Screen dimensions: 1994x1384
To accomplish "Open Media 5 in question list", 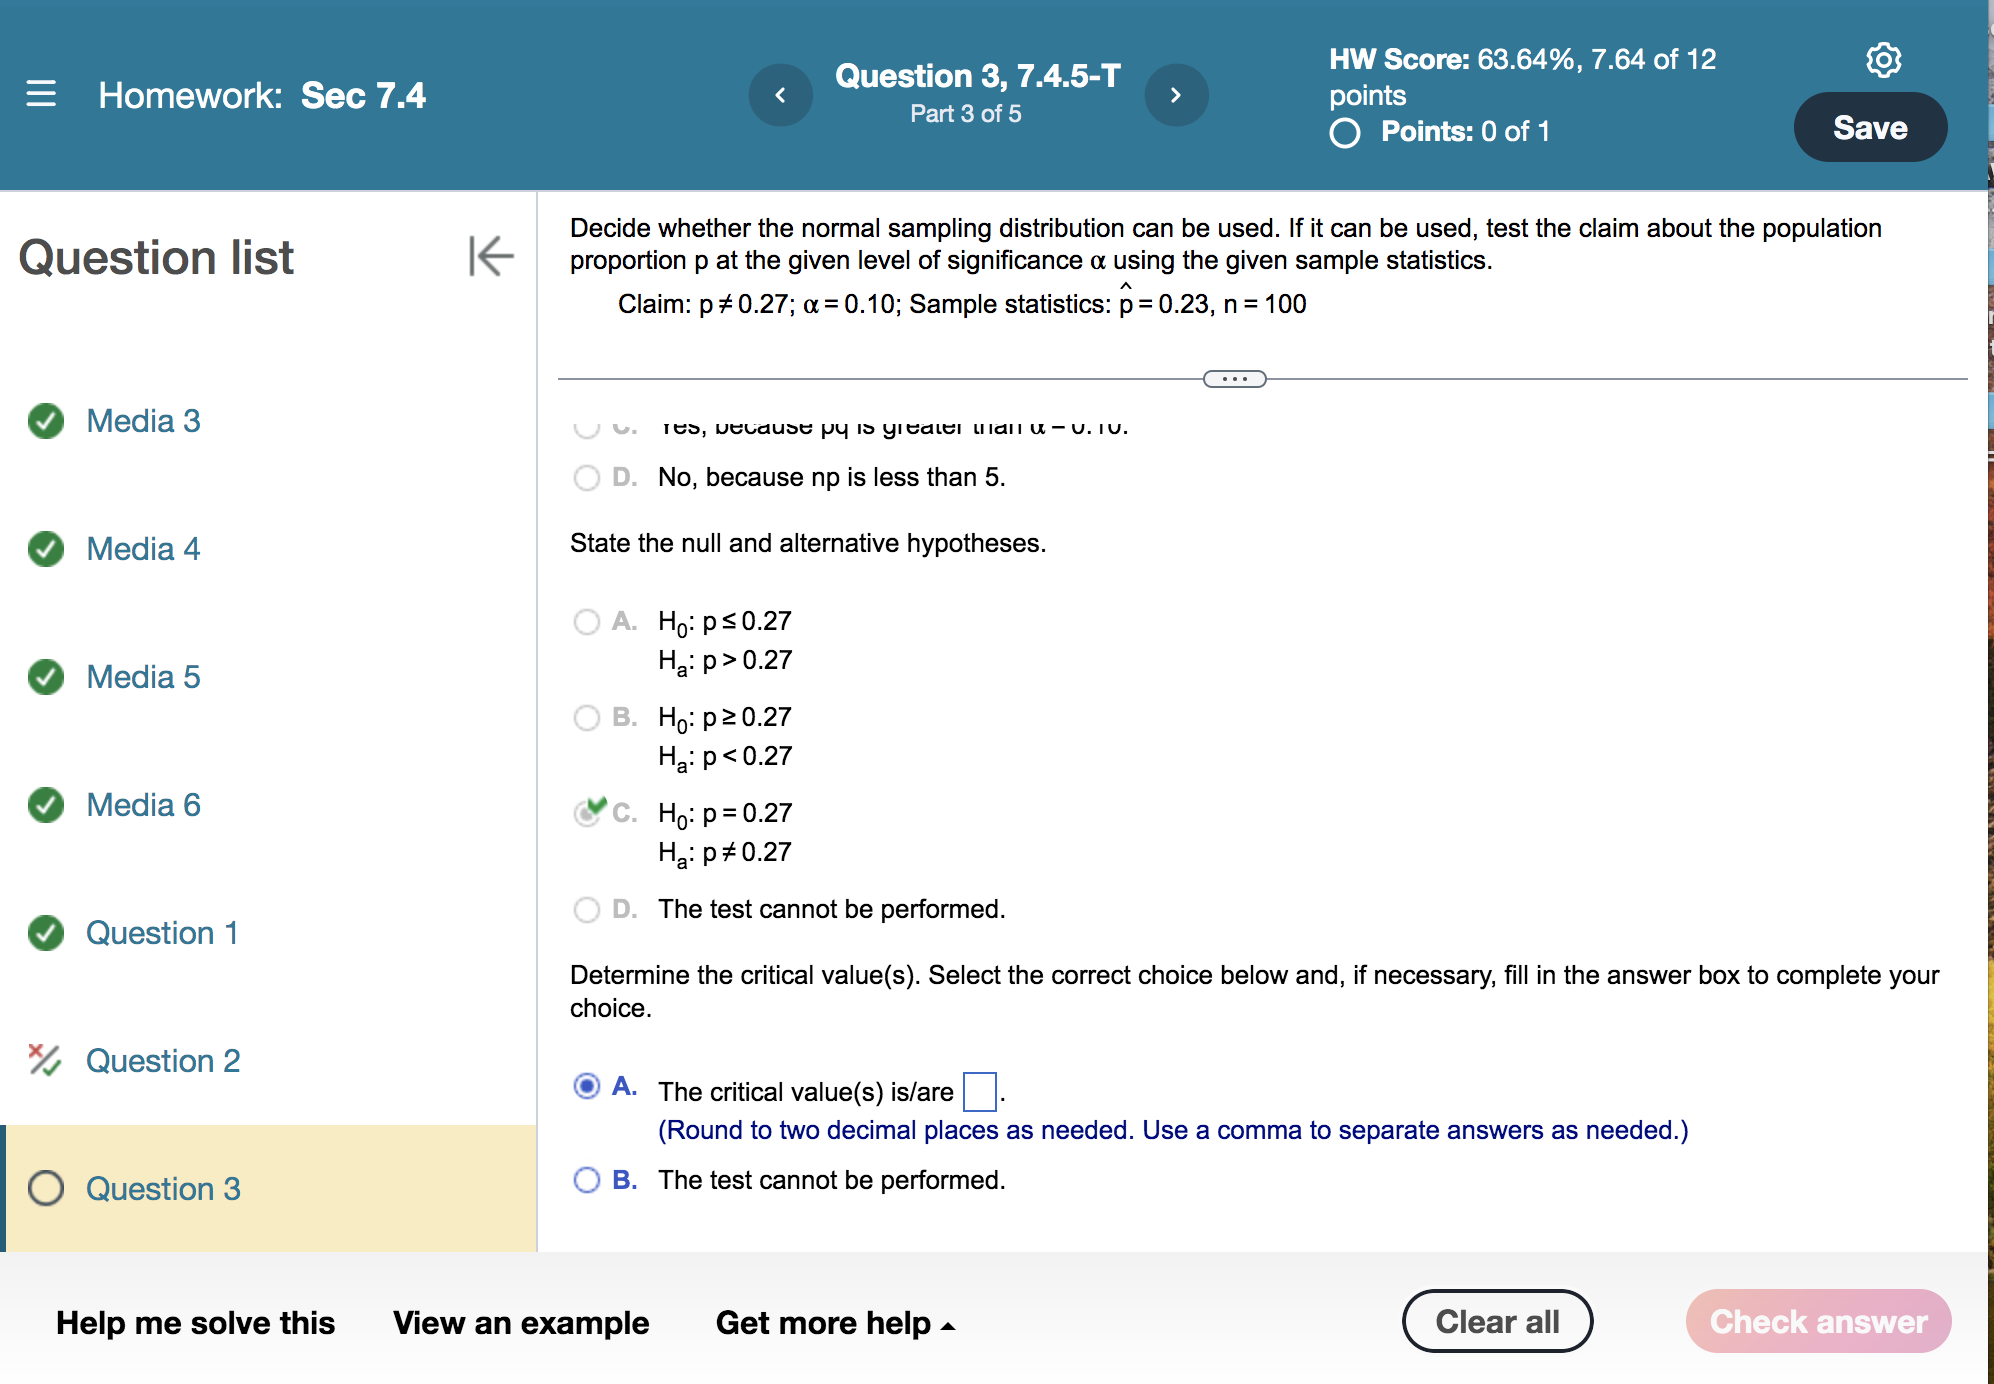I will pos(143,677).
